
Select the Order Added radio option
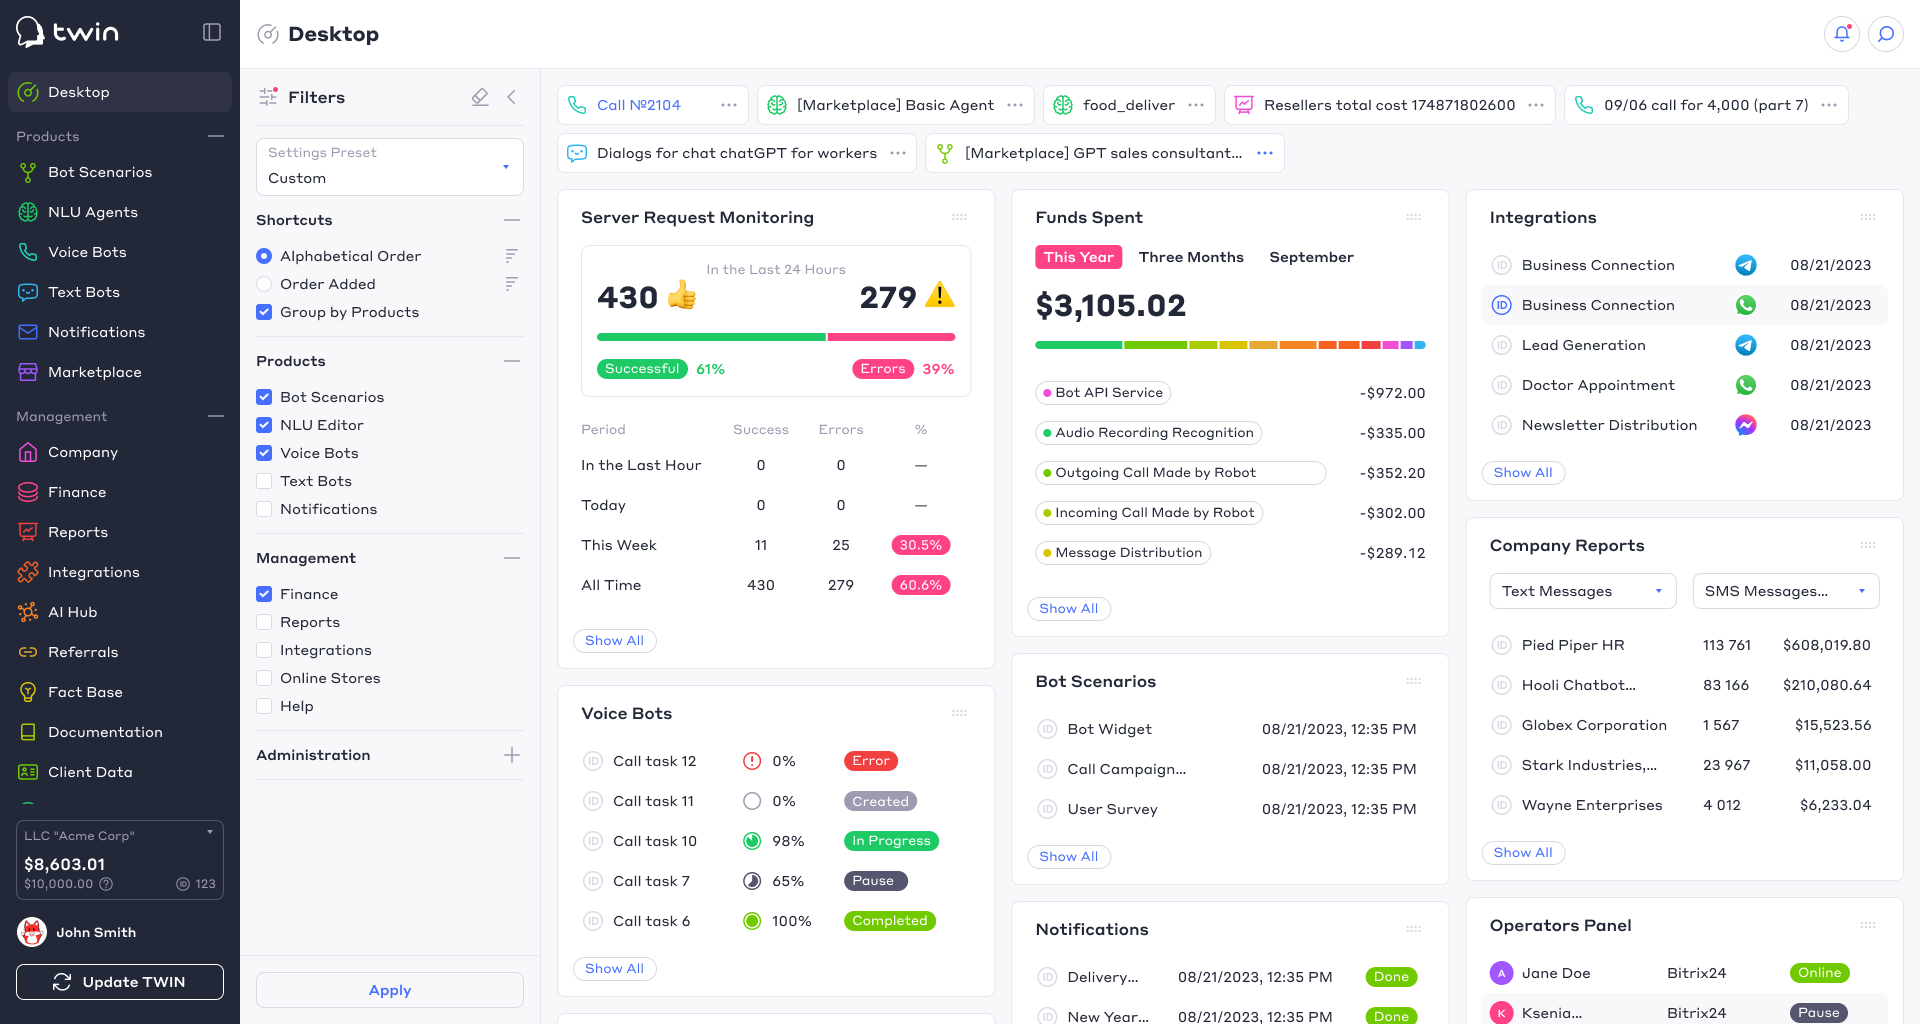264,284
